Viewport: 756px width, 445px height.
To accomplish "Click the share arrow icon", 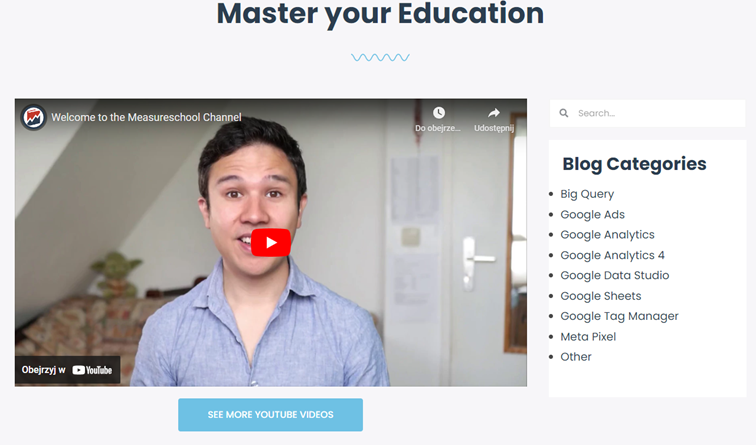I will 494,113.
